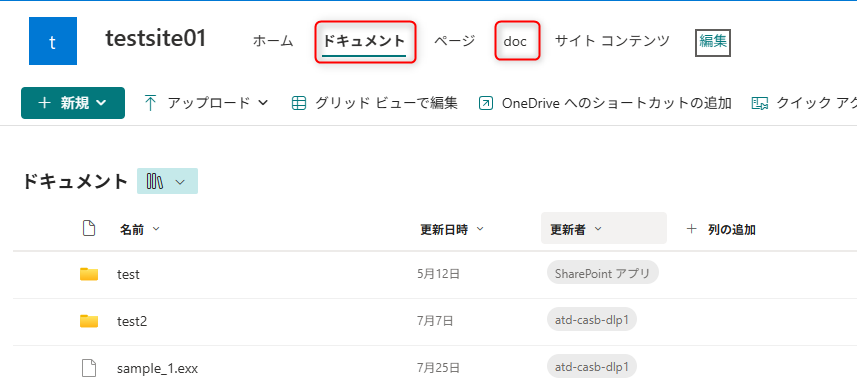The height and width of the screenshot is (382, 857).
Task: Click the upload arrow icon
Action: point(150,103)
